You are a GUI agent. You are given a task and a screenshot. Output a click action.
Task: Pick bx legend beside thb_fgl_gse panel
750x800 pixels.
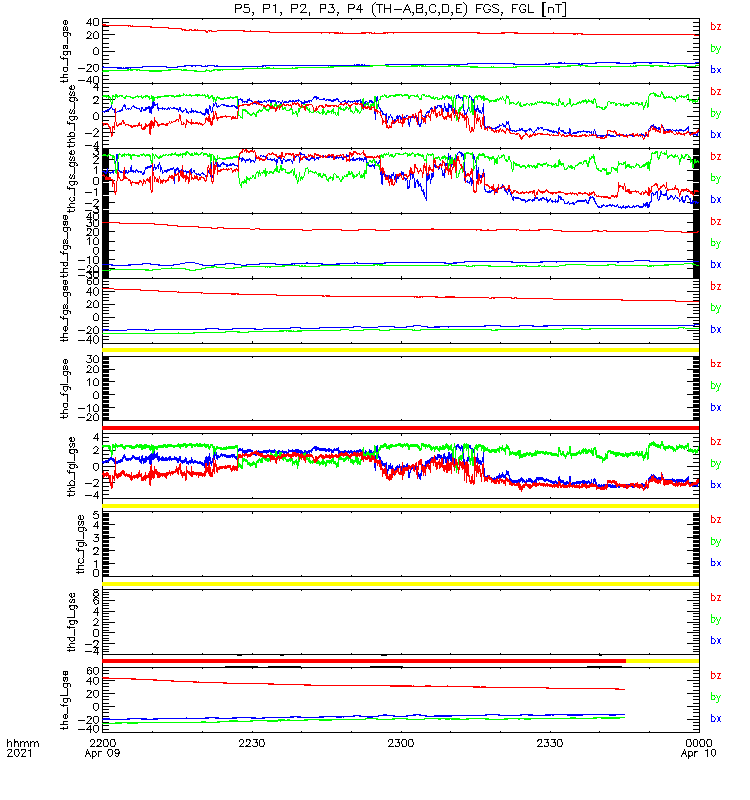click(716, 485)
